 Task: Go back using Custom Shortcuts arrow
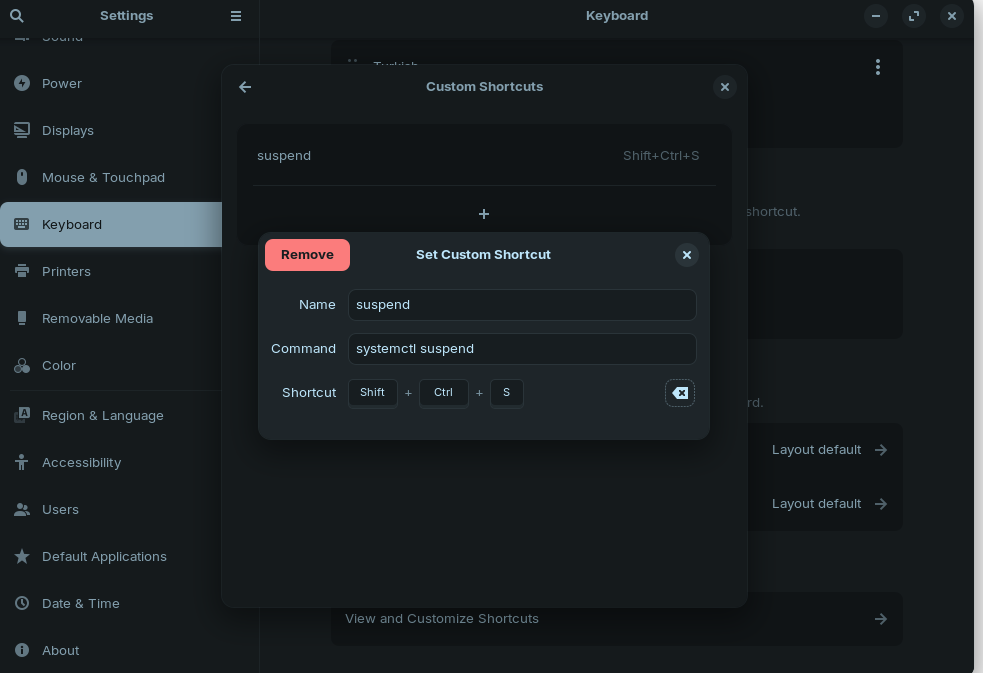click(245, 87)
